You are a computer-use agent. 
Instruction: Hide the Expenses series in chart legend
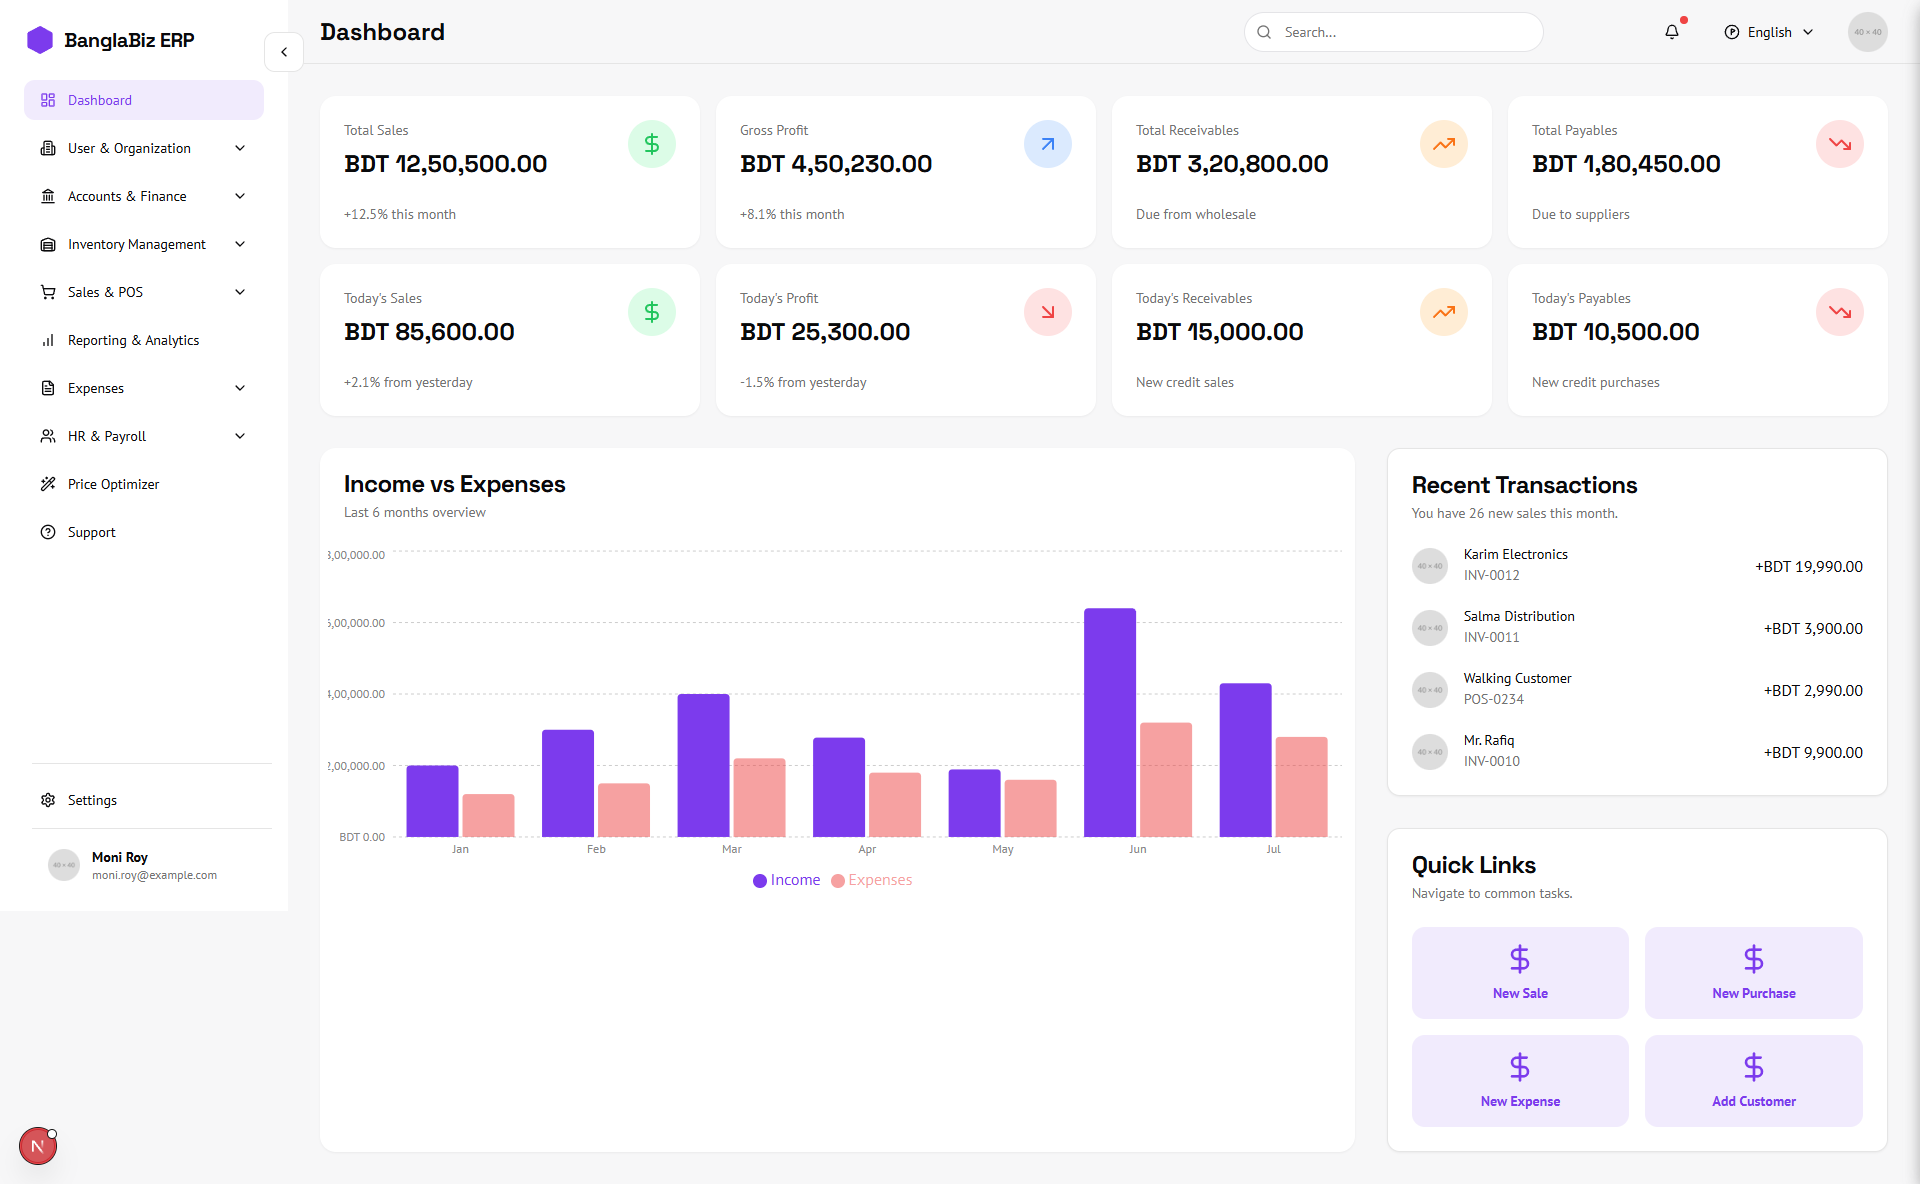[x=871, y=880]
